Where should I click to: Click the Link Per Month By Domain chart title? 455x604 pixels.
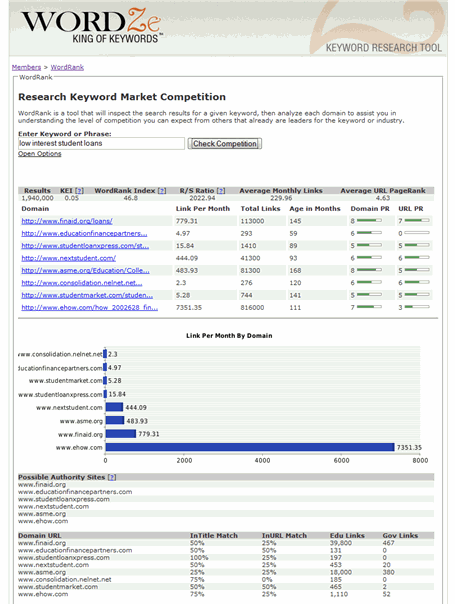(229, 336)
